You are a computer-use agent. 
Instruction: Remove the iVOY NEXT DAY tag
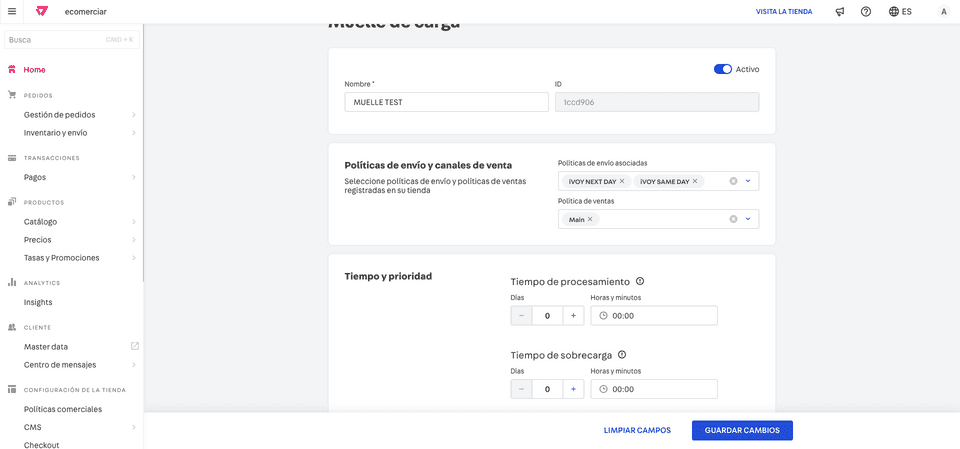622,181
